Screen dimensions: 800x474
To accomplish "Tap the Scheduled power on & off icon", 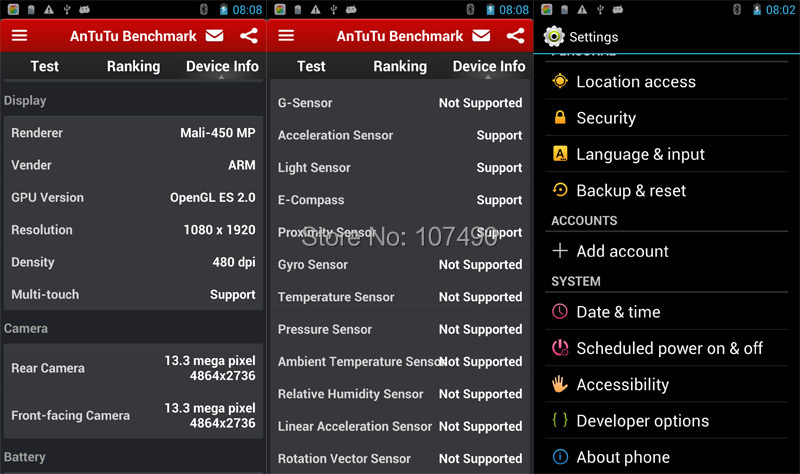I will point(560,347).
